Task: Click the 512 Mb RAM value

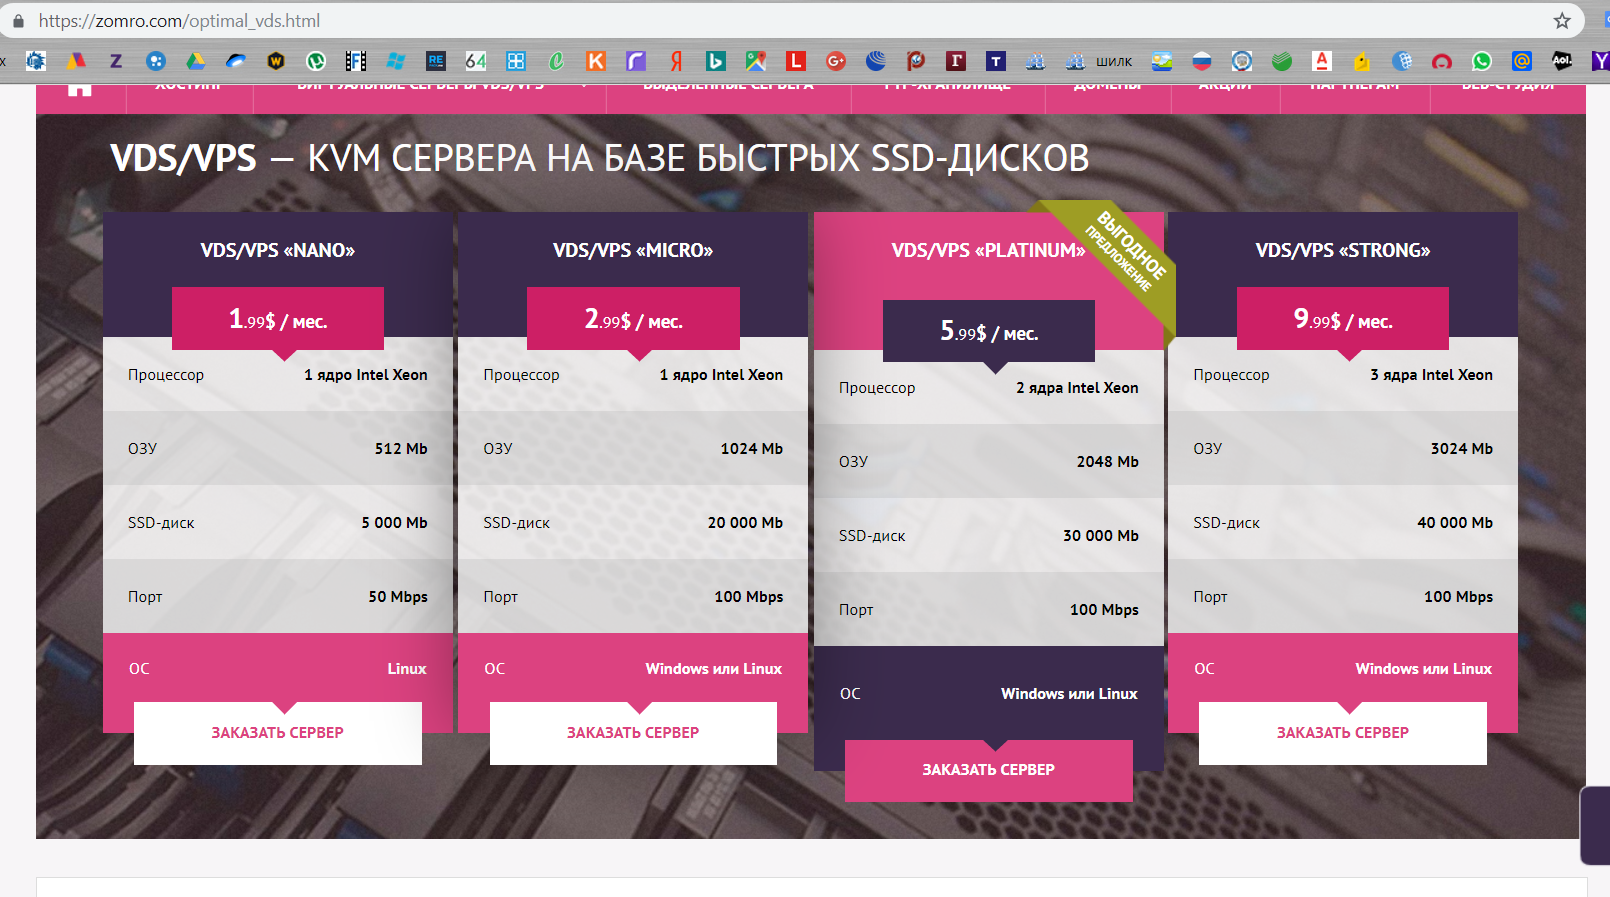Action: [401, 449]
